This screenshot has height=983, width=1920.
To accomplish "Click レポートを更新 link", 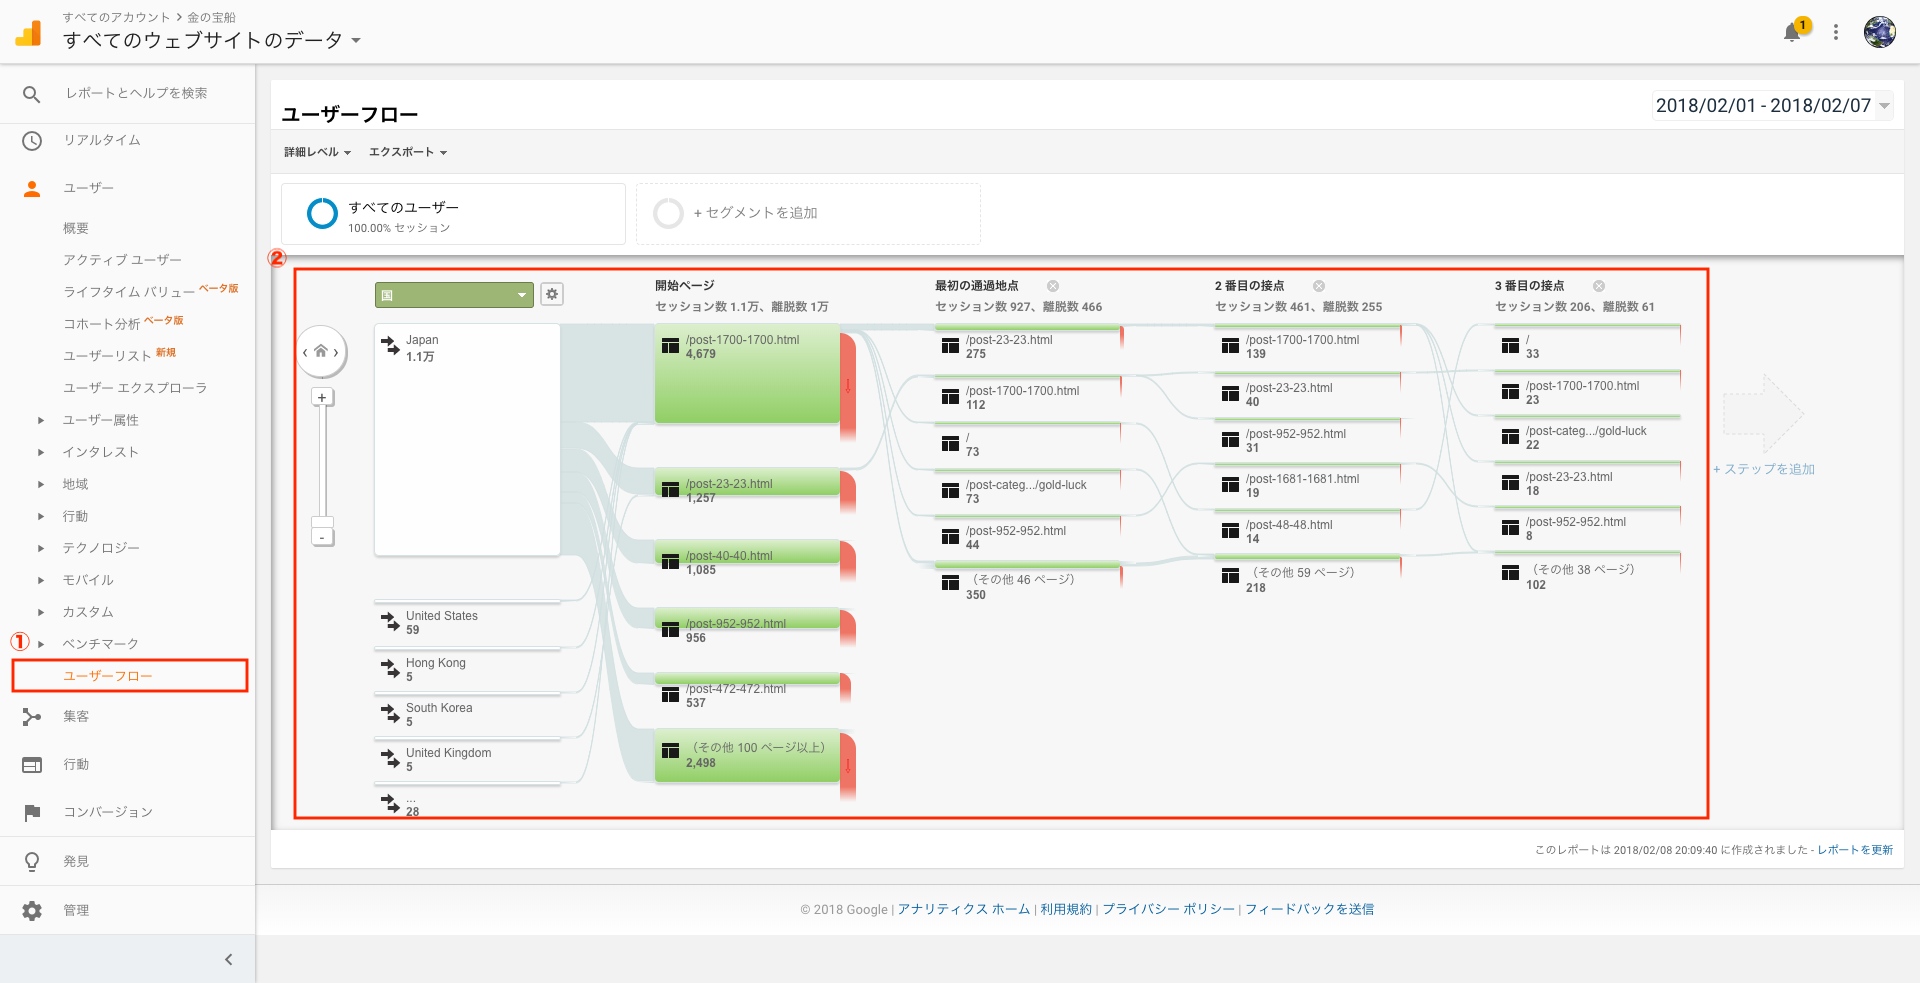I will pyautogui.click(x=1855, y=850).
